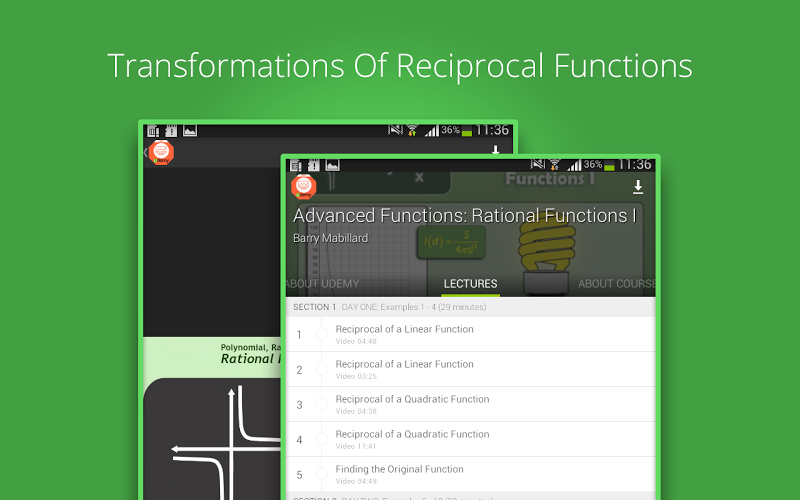Tap the instructor name Barry Mabillard

330,238
